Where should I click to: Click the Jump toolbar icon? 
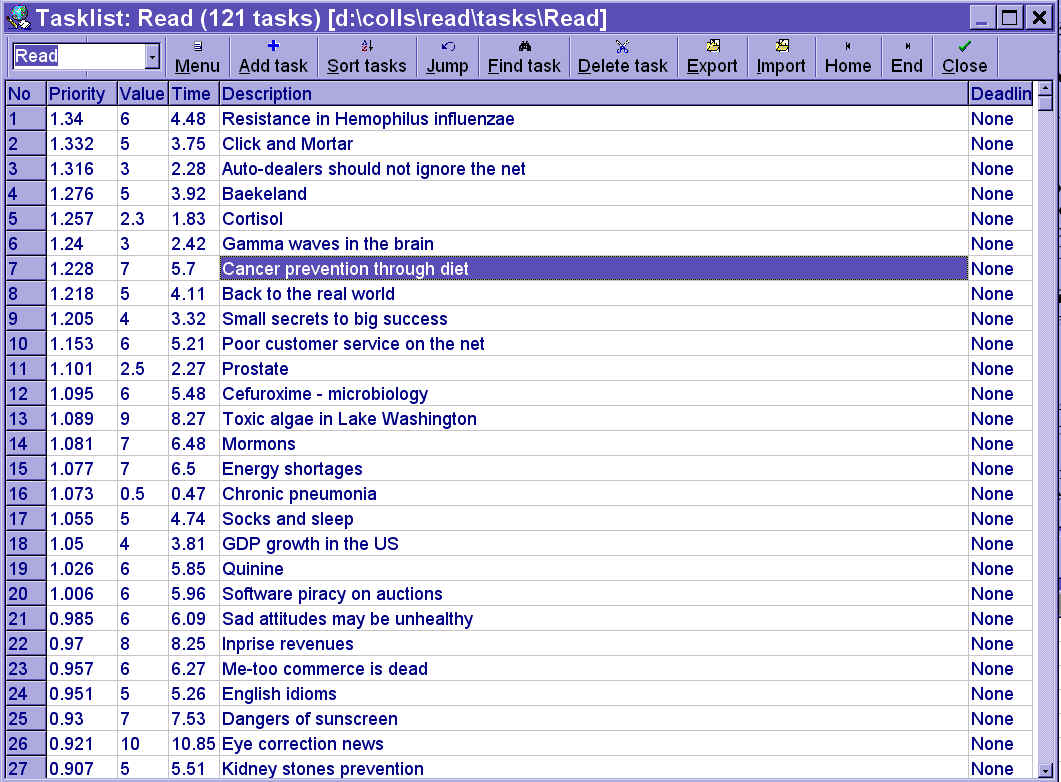pyautogui.click(x=447, y=47)
